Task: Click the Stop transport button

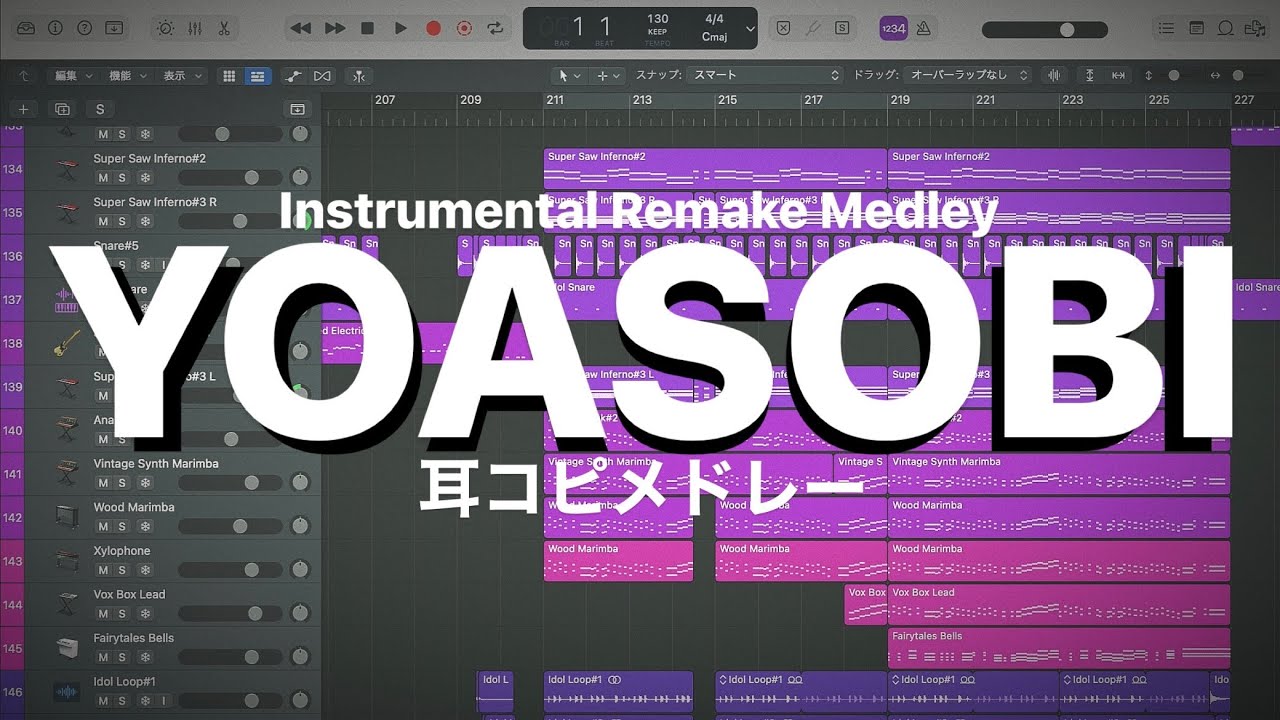Action: pyautogui.click(x=368, y=29)
